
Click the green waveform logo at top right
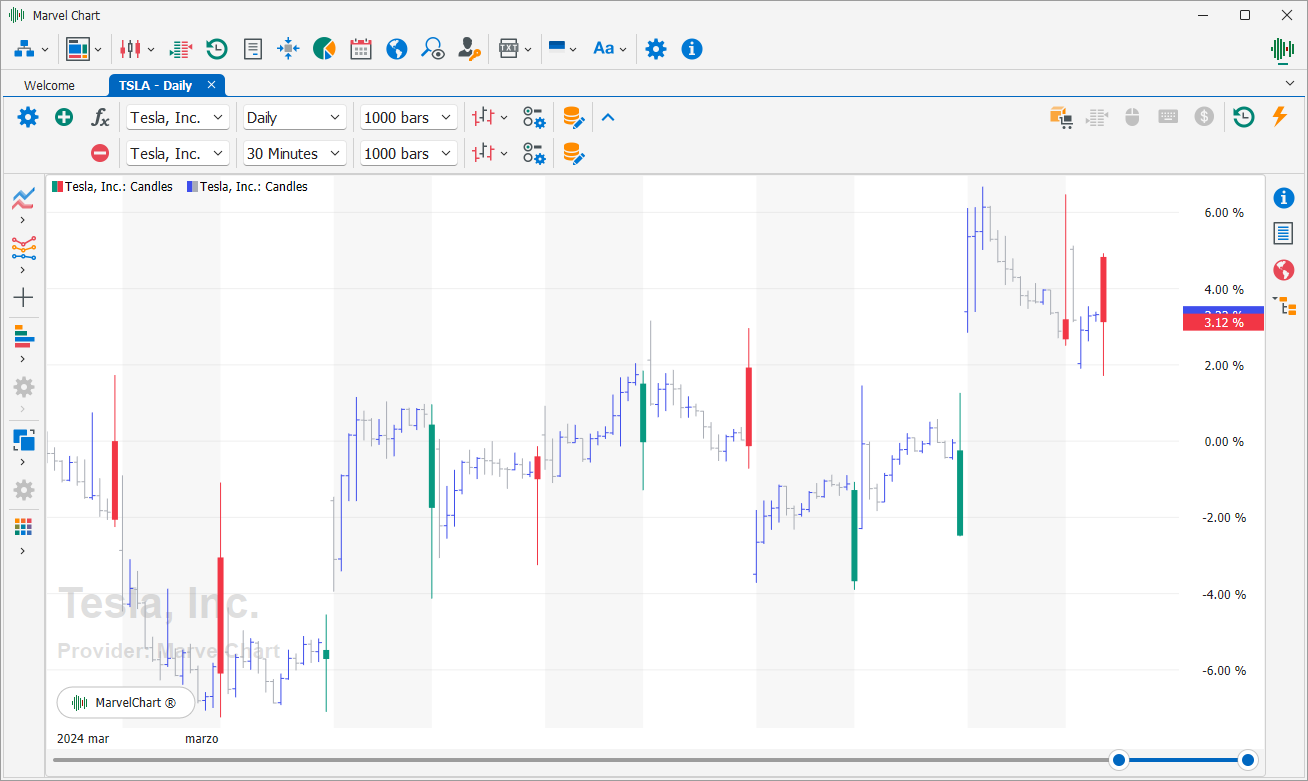point(1283,48)
